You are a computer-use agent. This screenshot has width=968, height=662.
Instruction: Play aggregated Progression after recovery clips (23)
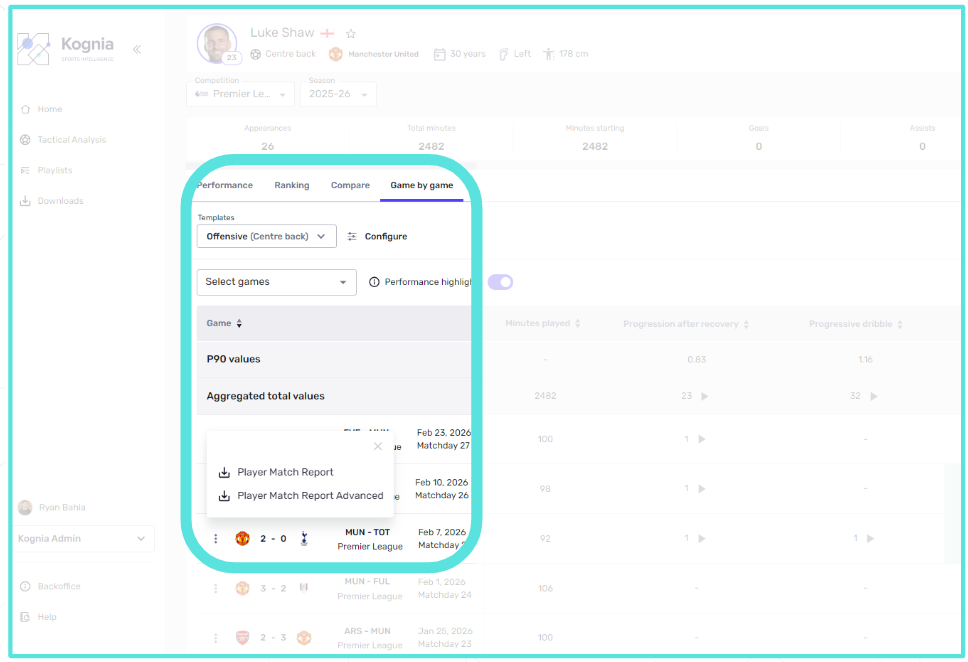[x=704, y=396]
